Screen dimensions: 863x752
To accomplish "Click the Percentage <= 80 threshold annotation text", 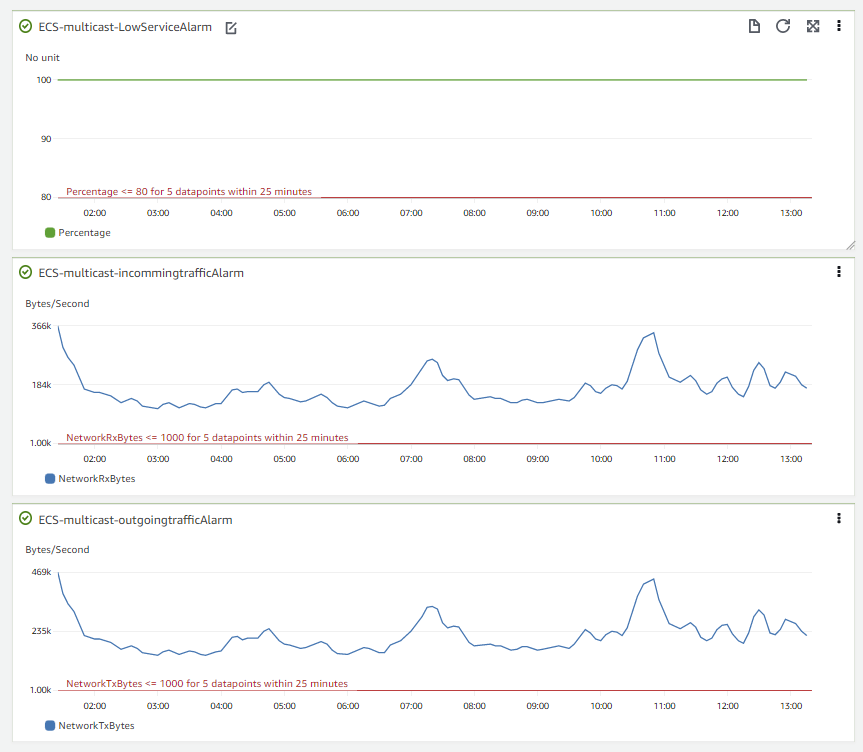I will click(x=189, y=191).
